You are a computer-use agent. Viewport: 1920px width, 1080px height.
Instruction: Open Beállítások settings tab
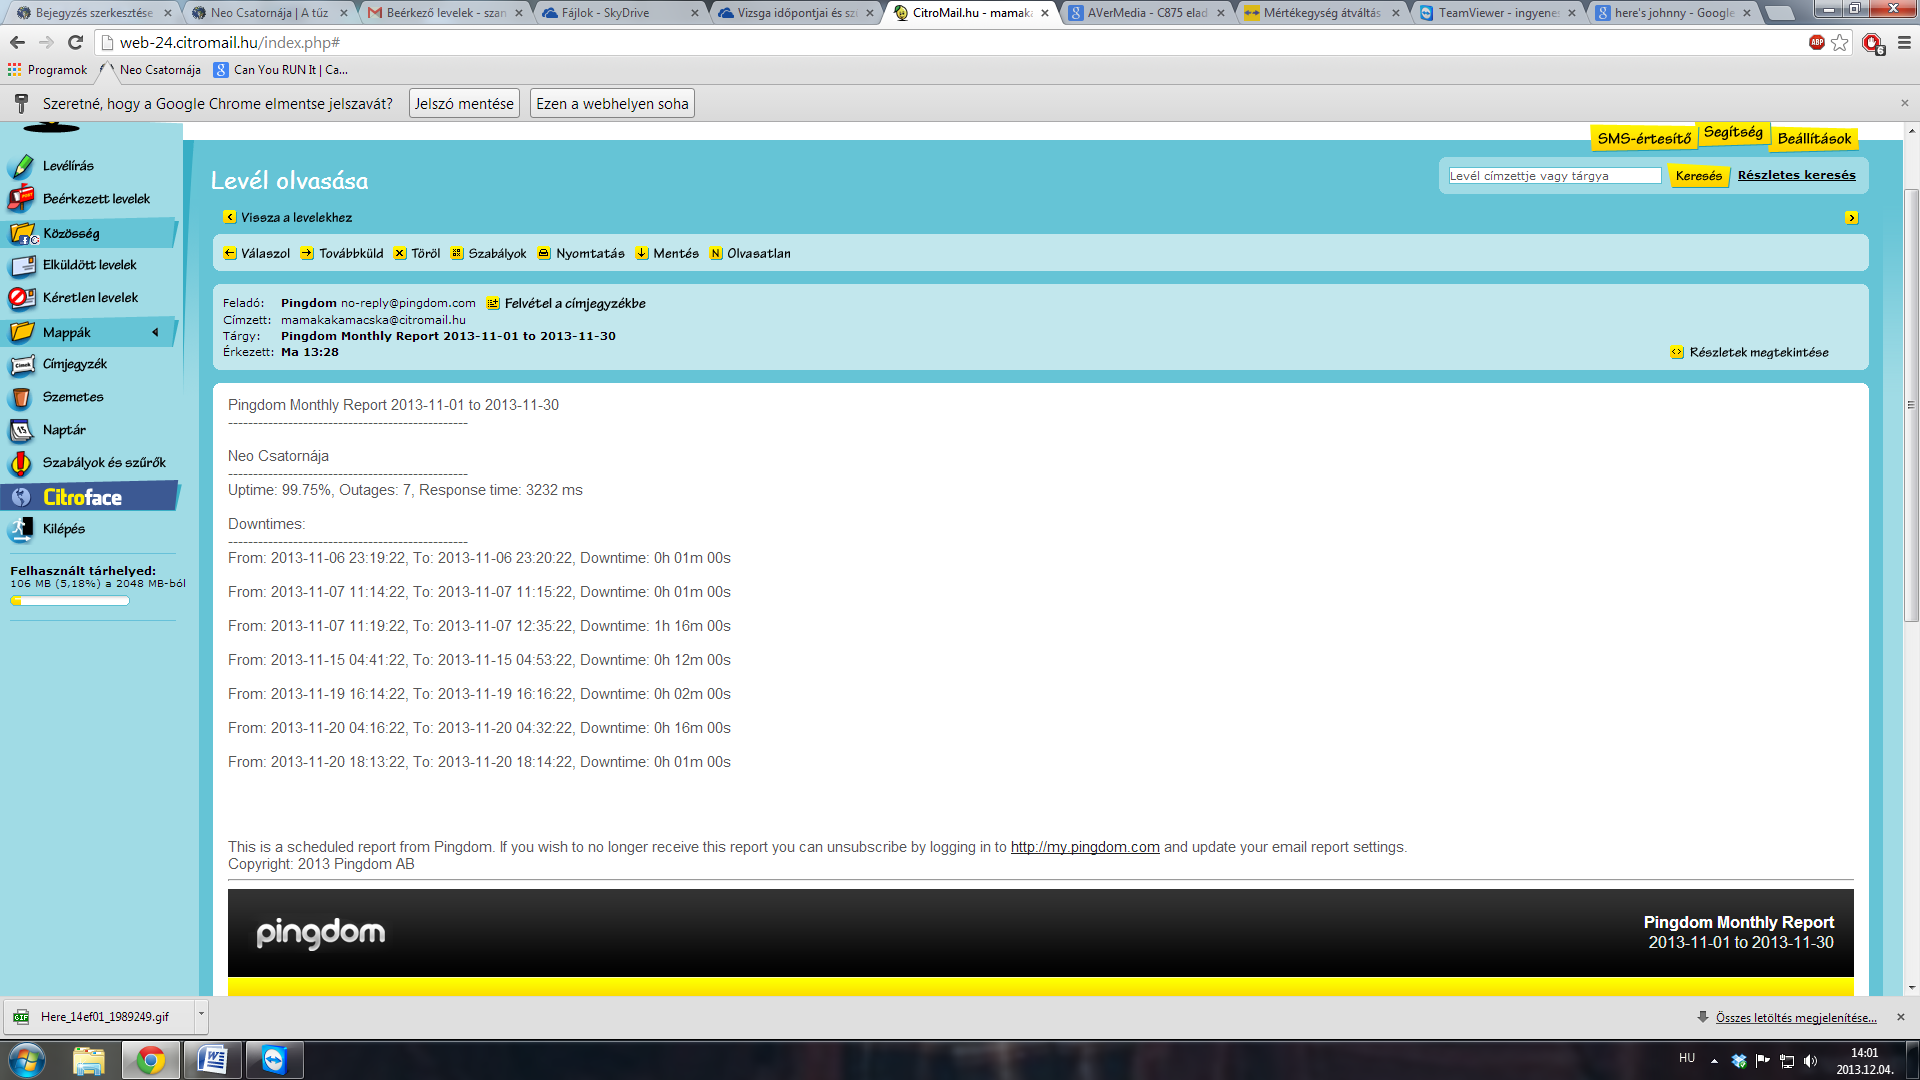[1814, 138]
